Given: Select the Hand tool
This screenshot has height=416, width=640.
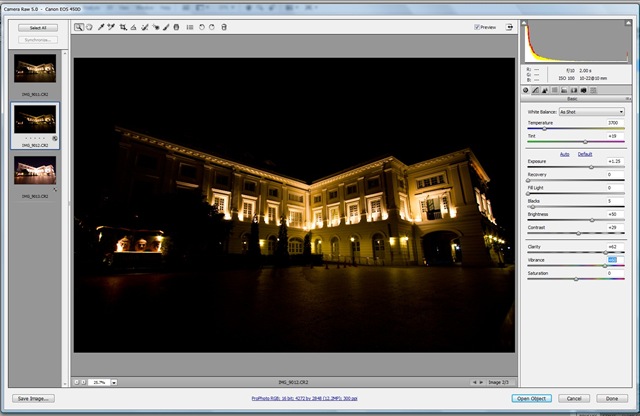Looking at the screenshot, I should tap(89, 27).
